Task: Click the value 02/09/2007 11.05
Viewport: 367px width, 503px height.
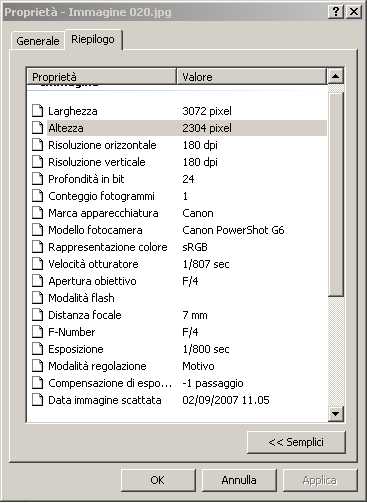Action: [226, 400]
